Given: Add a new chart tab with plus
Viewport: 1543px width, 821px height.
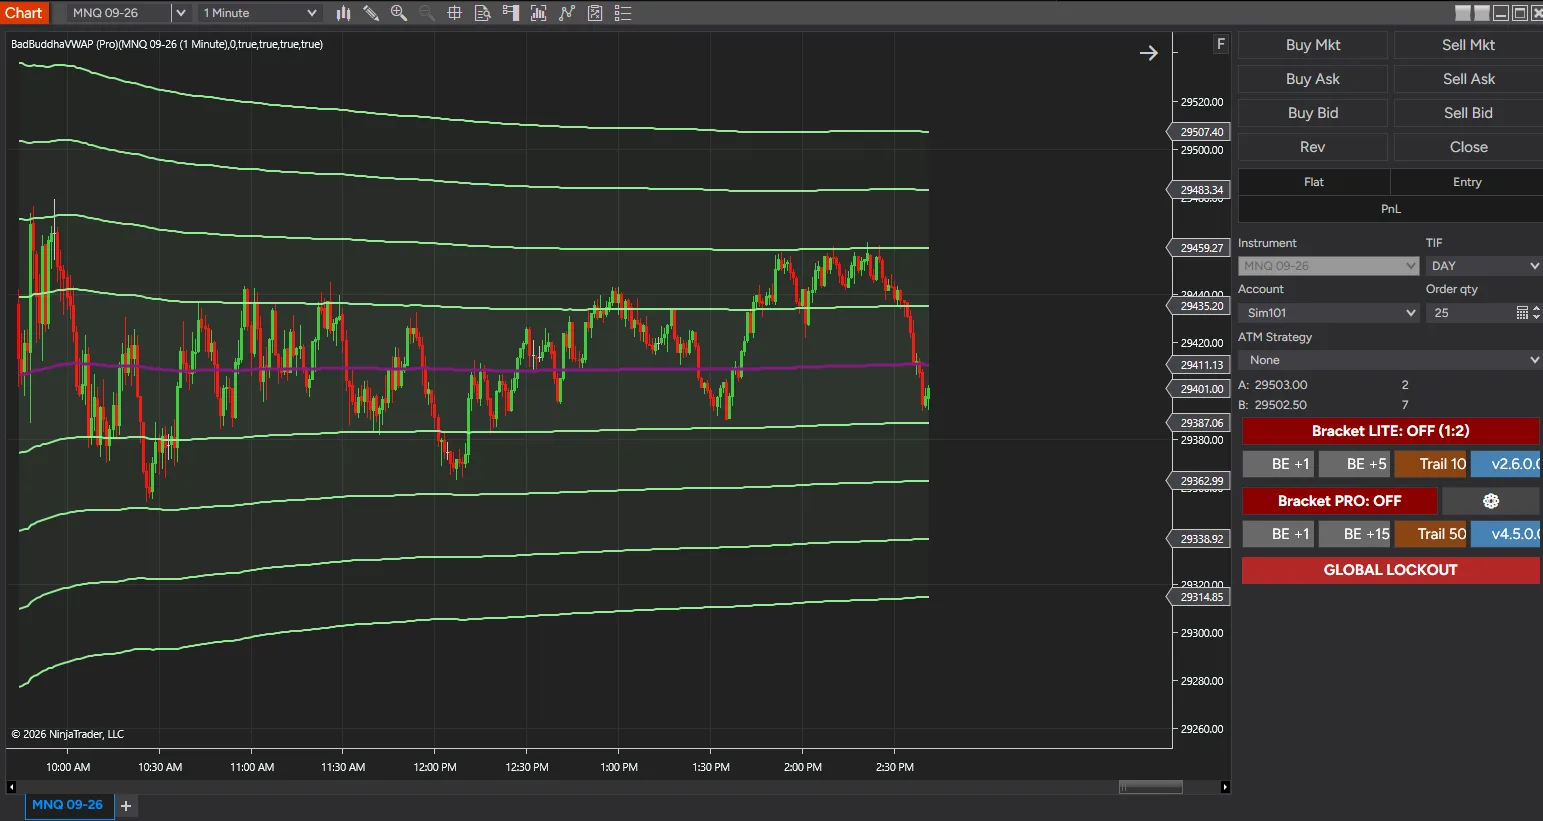Looking at the screenshot, I should coord(126,805).
